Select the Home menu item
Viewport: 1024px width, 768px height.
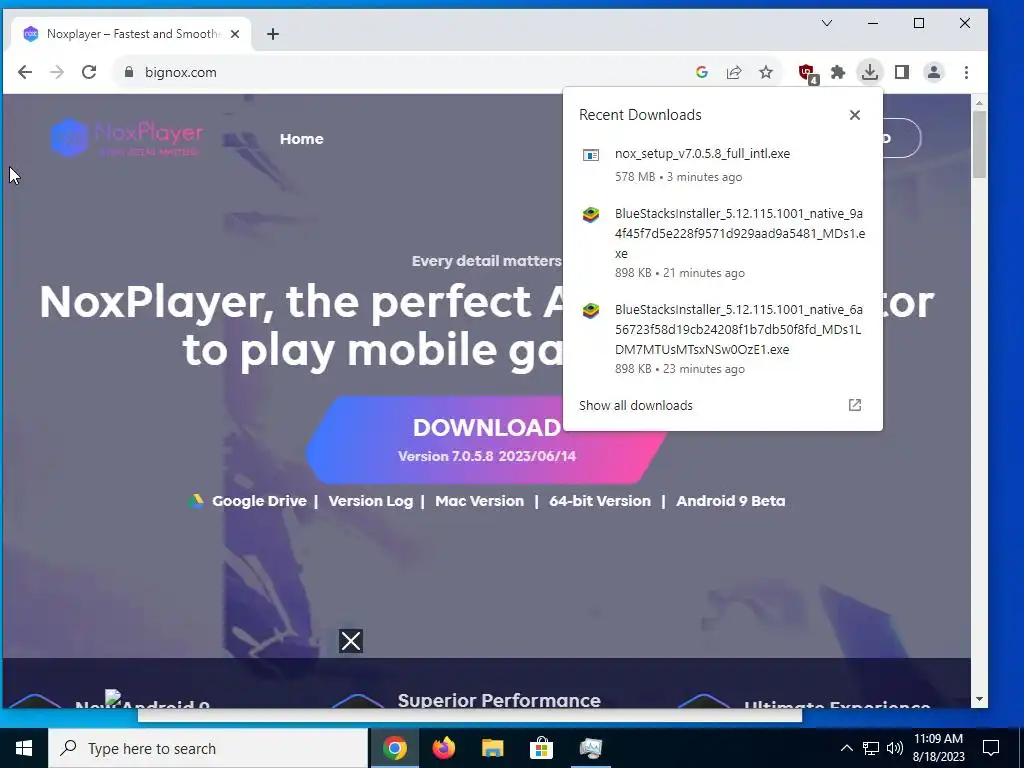[x=301, y=138]
